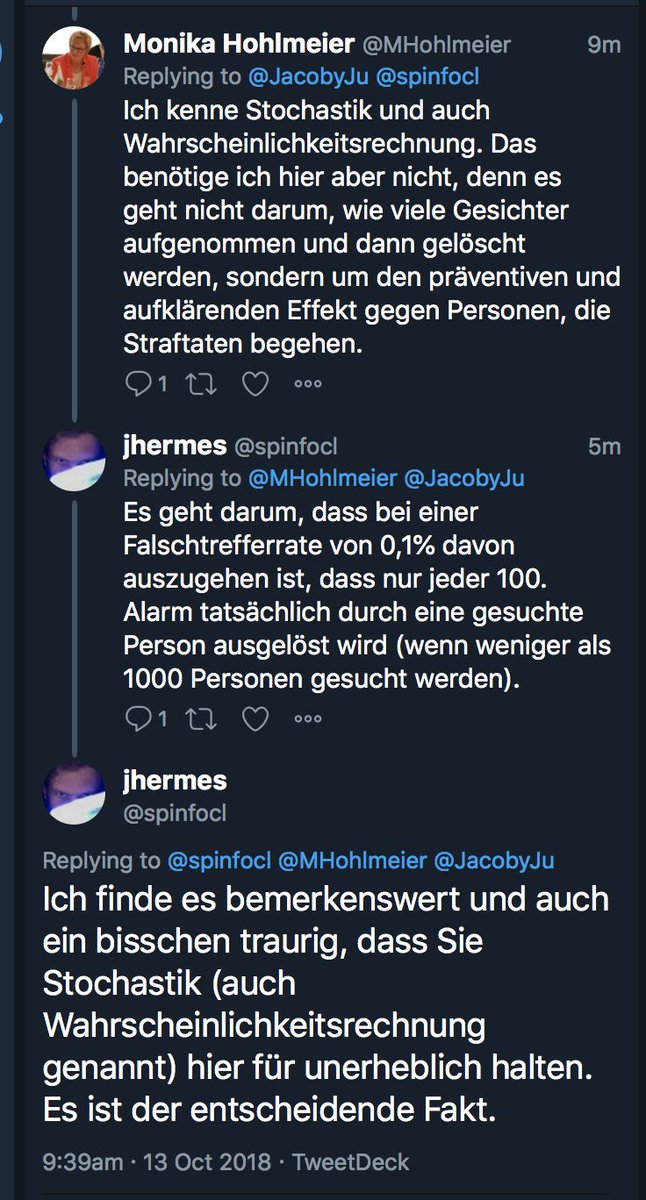Open more options on jhermes' 5m tweet
The image size is (646, 1200).
[x=308, y=718]
